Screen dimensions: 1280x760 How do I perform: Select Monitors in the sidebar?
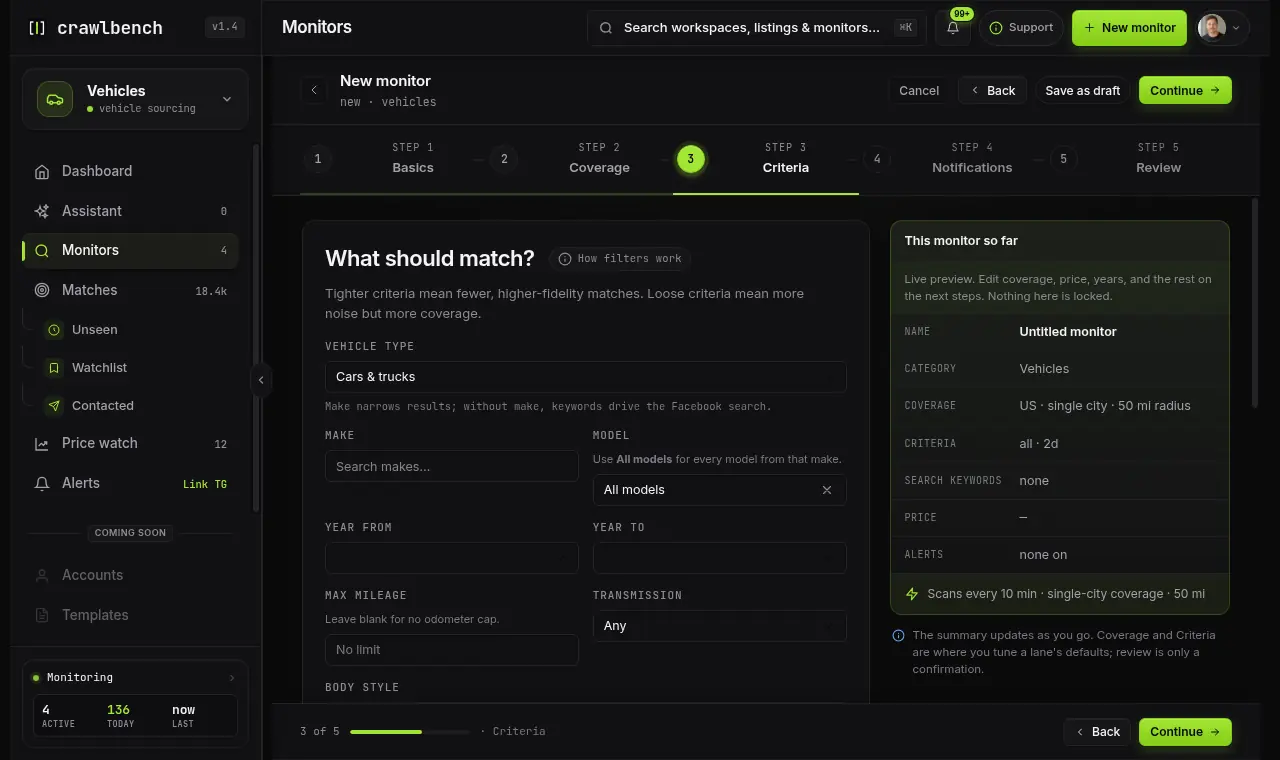click(130, 250)
